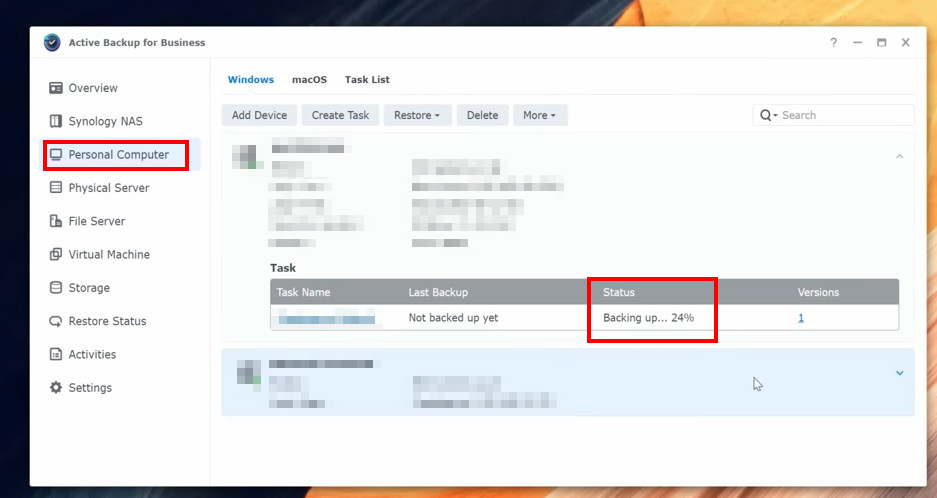Click the Status column header
Screen dimensions: 937x498
(618, 292)
